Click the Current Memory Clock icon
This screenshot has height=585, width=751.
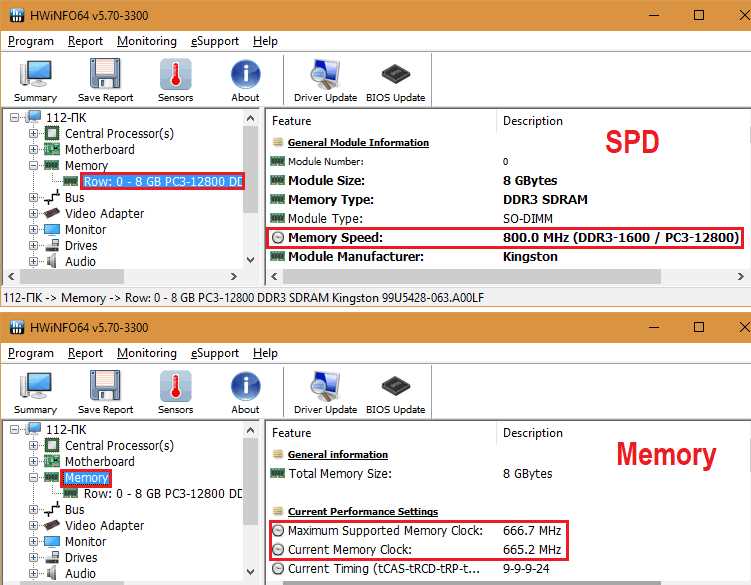point(278,550)
